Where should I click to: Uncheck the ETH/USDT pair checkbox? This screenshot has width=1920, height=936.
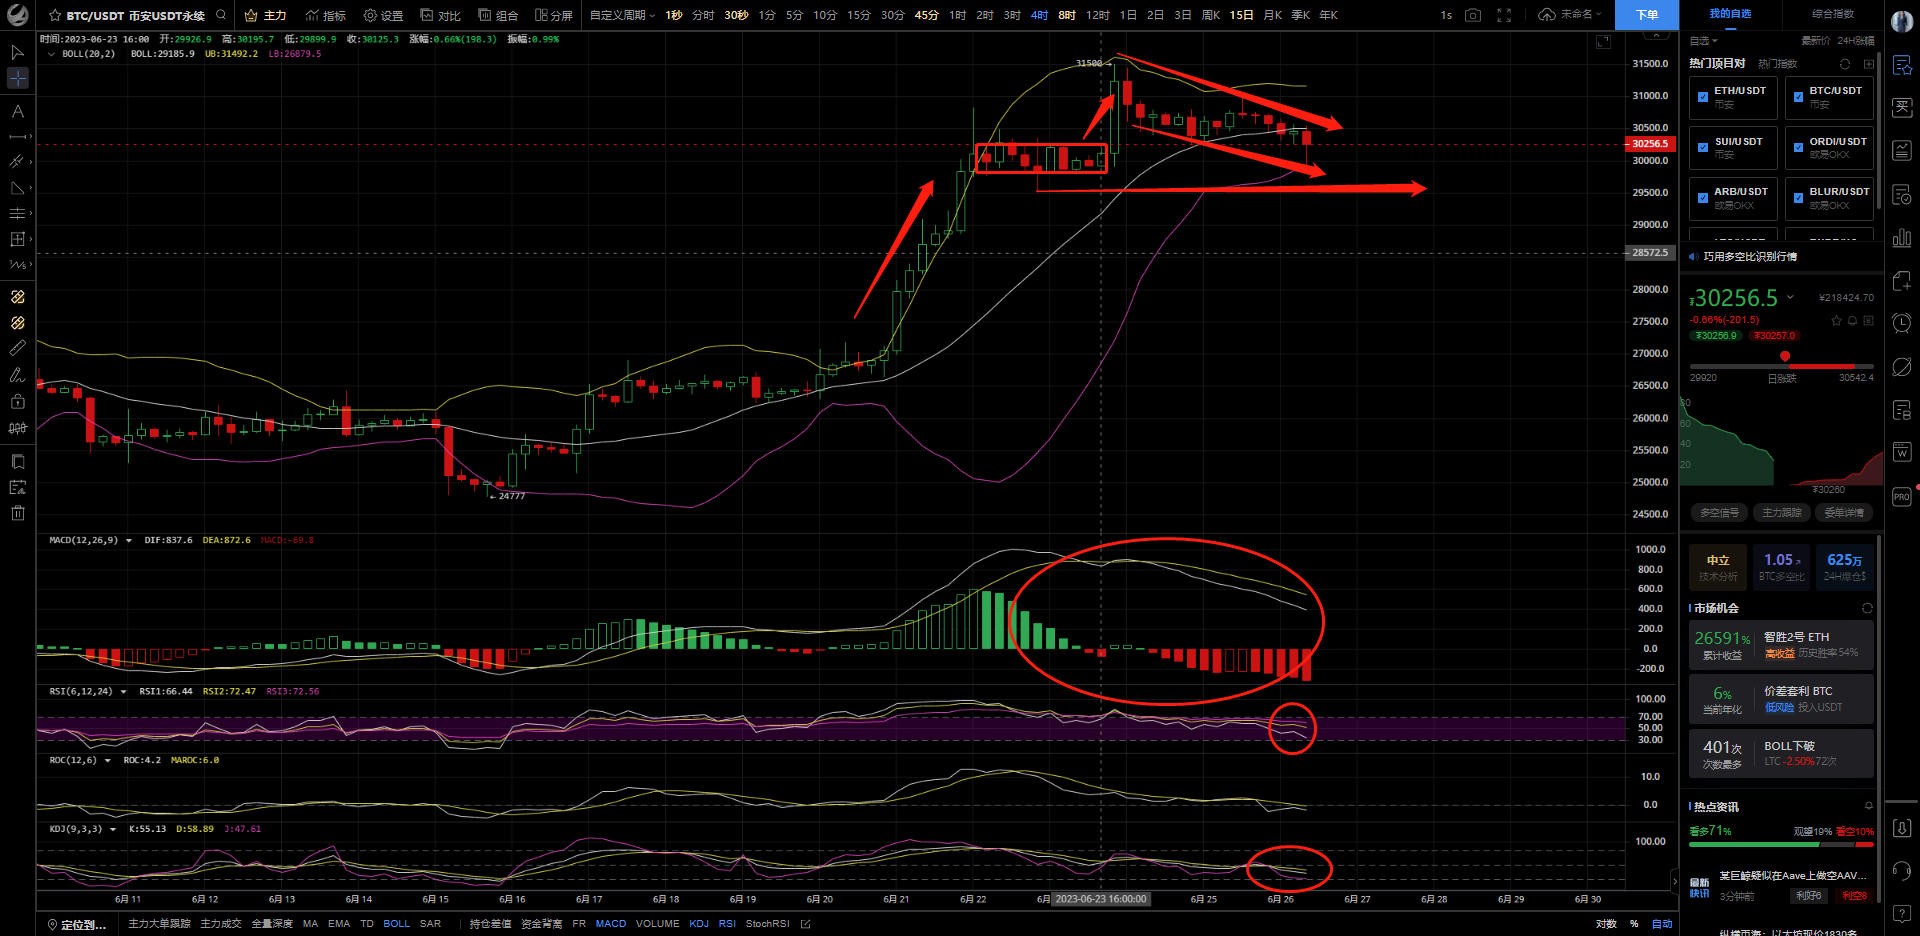(x=1703, y=97)
